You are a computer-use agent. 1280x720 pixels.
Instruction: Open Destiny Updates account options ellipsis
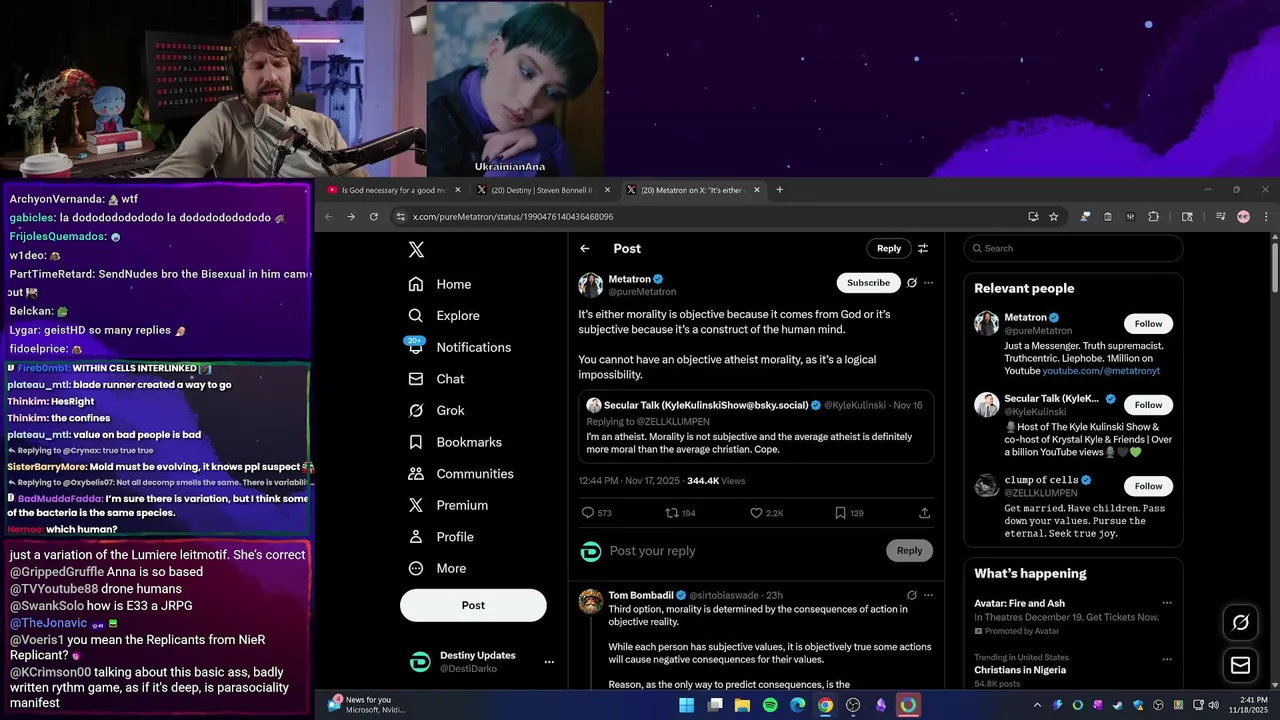tap(548, 662)
